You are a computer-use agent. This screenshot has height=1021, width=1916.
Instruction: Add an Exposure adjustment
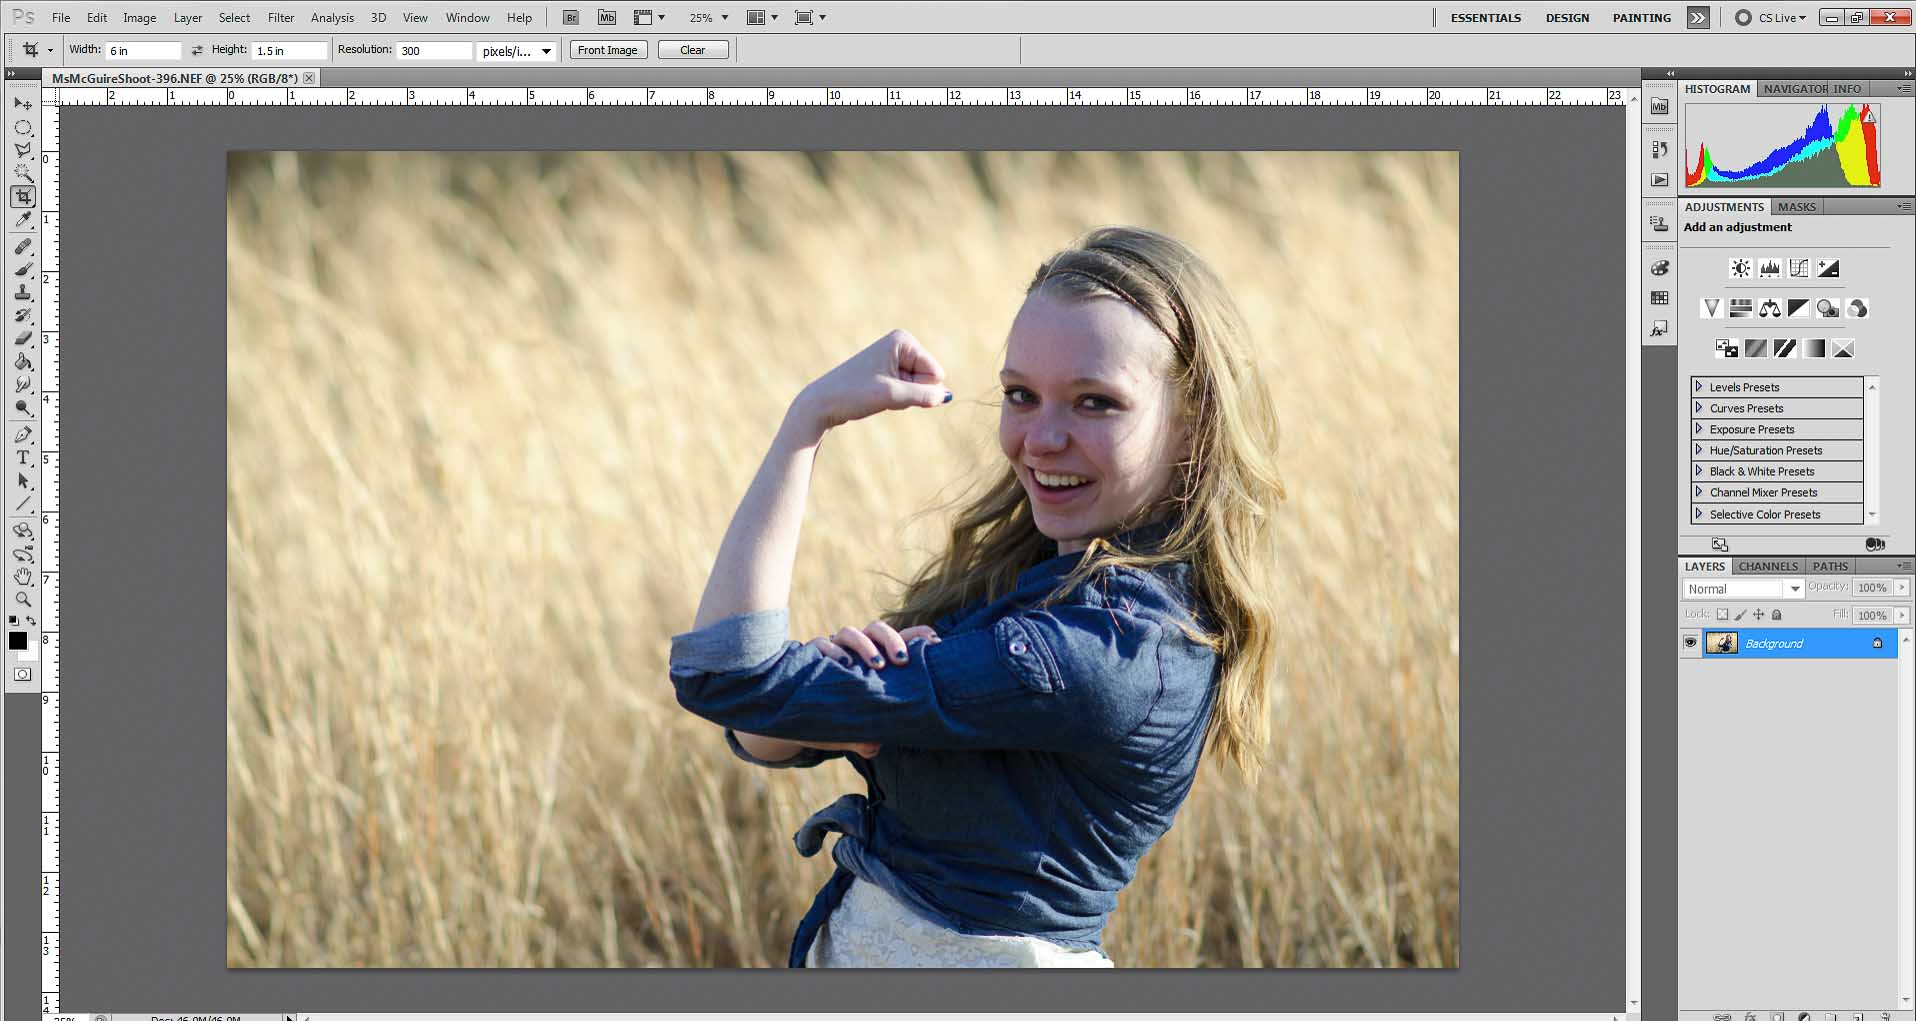point(1828,268)
